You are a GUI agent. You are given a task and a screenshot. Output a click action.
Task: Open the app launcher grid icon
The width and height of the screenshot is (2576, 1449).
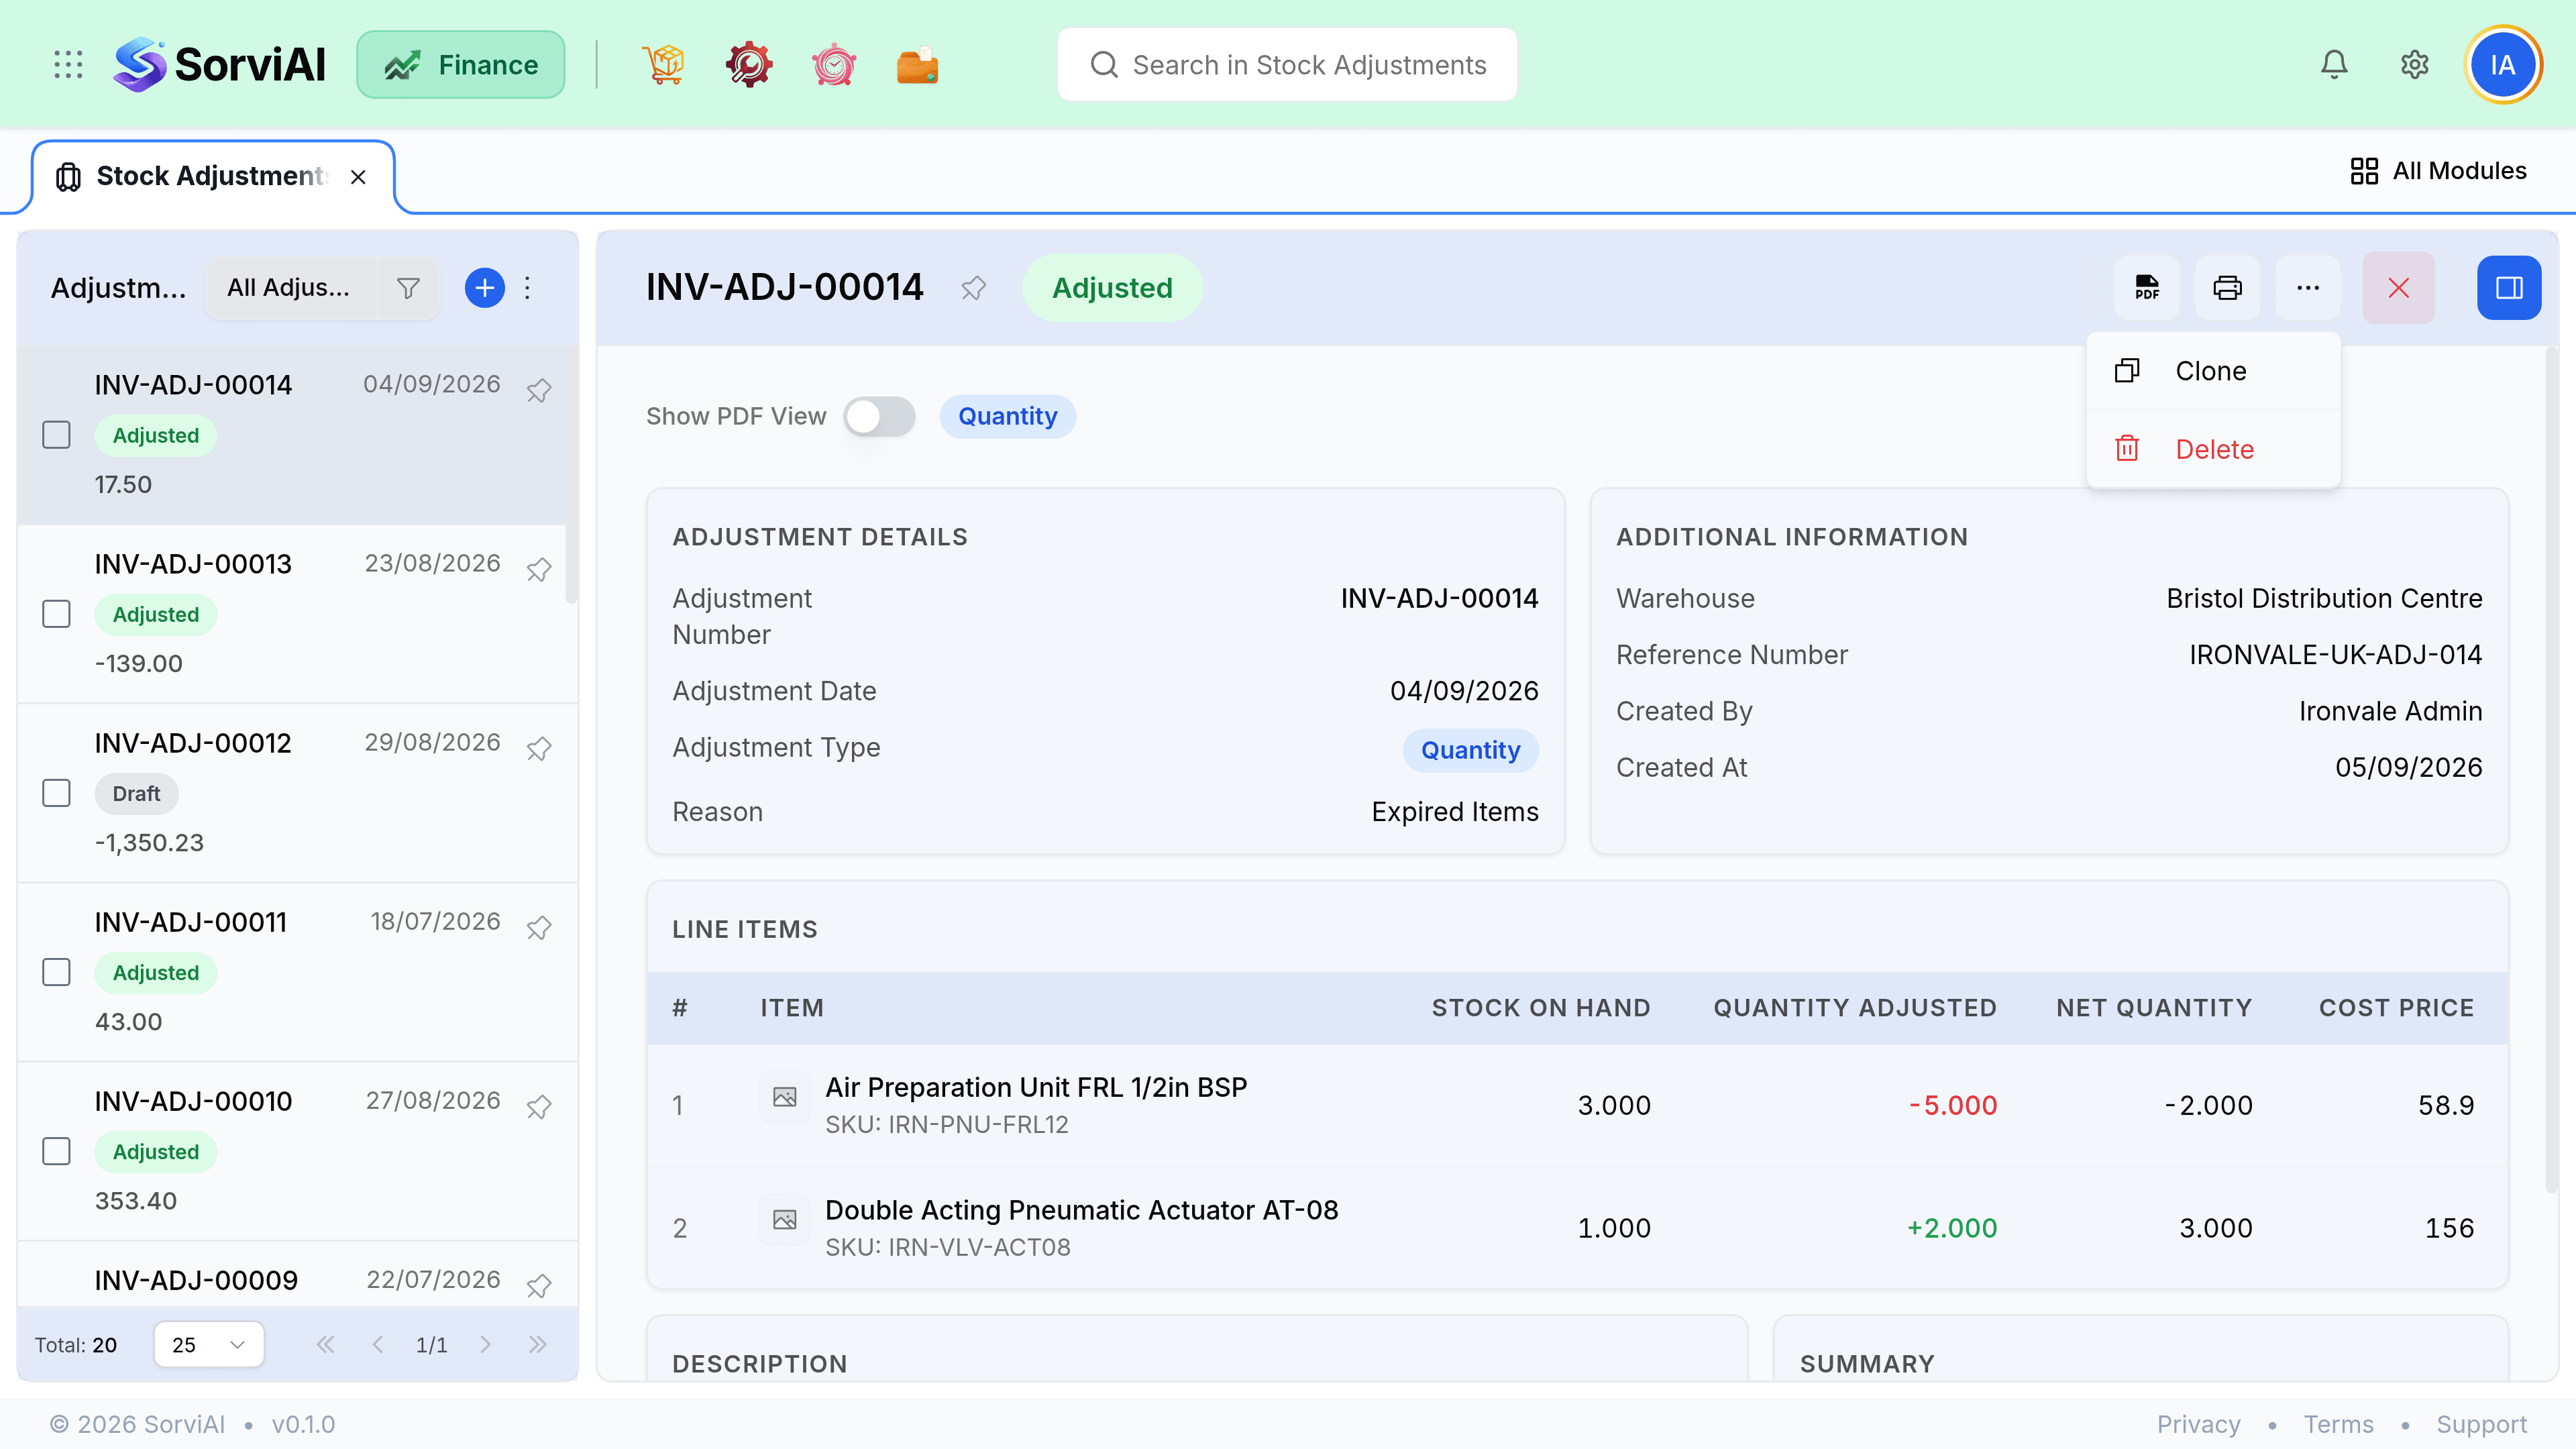pos(68,65)
